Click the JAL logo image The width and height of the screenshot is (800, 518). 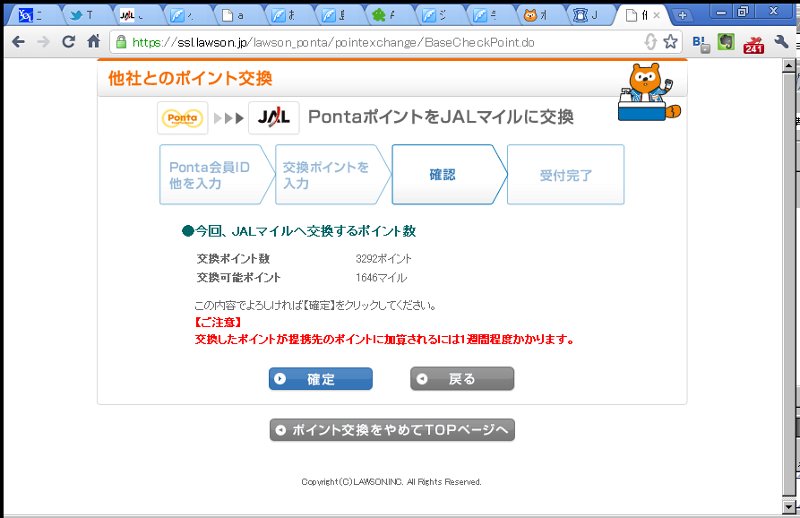coord(273,118)
